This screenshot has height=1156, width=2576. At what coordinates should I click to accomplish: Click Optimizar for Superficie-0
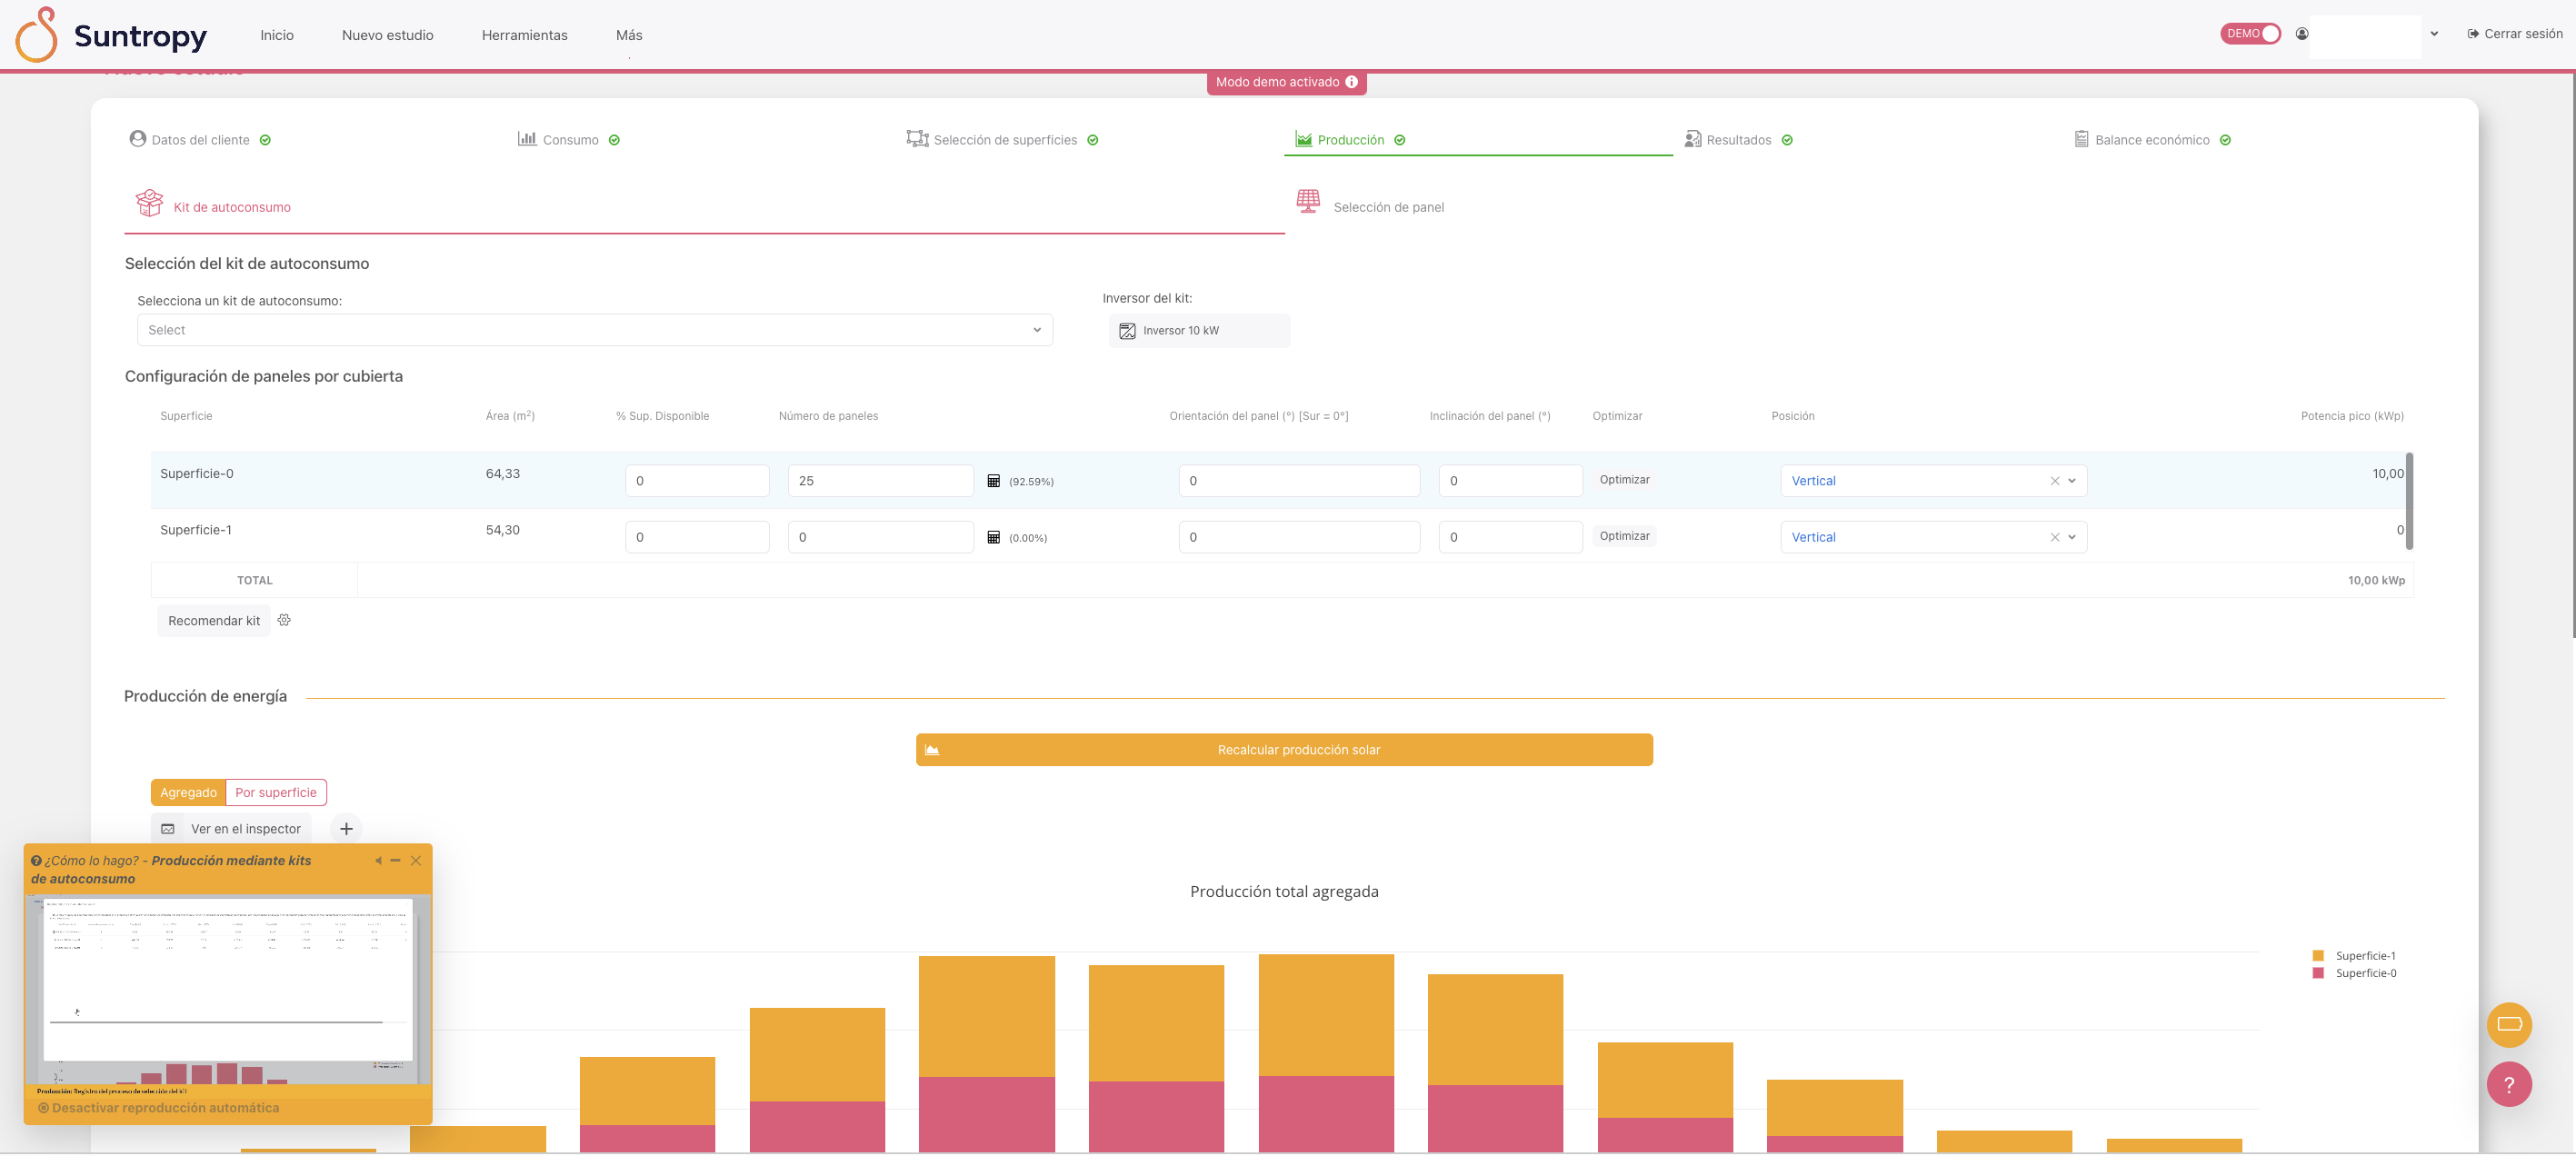click(1624, 480)
